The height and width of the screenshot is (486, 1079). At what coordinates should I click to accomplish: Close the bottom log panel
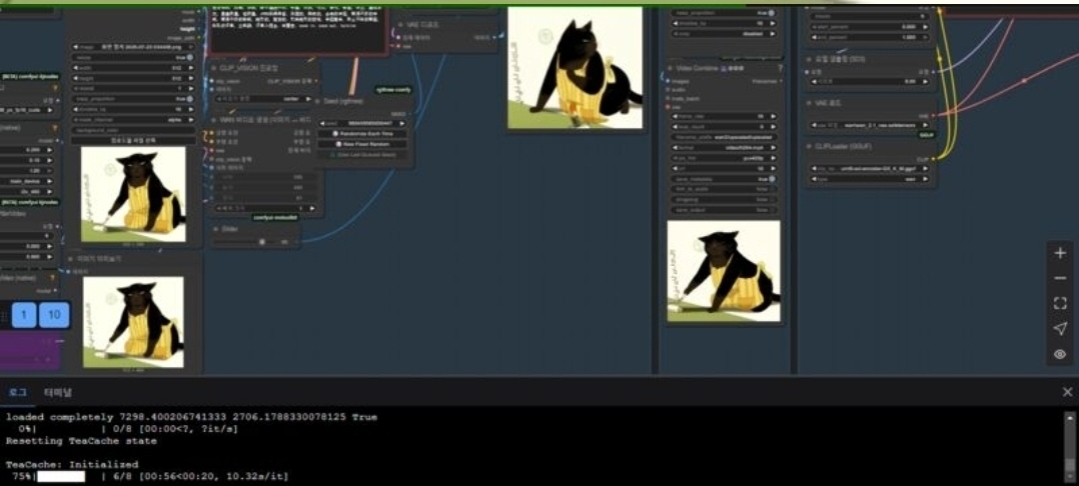1067,392
